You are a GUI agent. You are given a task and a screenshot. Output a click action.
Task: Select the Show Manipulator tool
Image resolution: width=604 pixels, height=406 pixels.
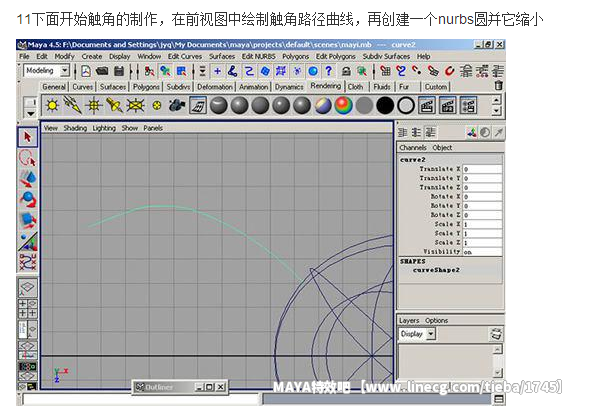pos(27,241)
